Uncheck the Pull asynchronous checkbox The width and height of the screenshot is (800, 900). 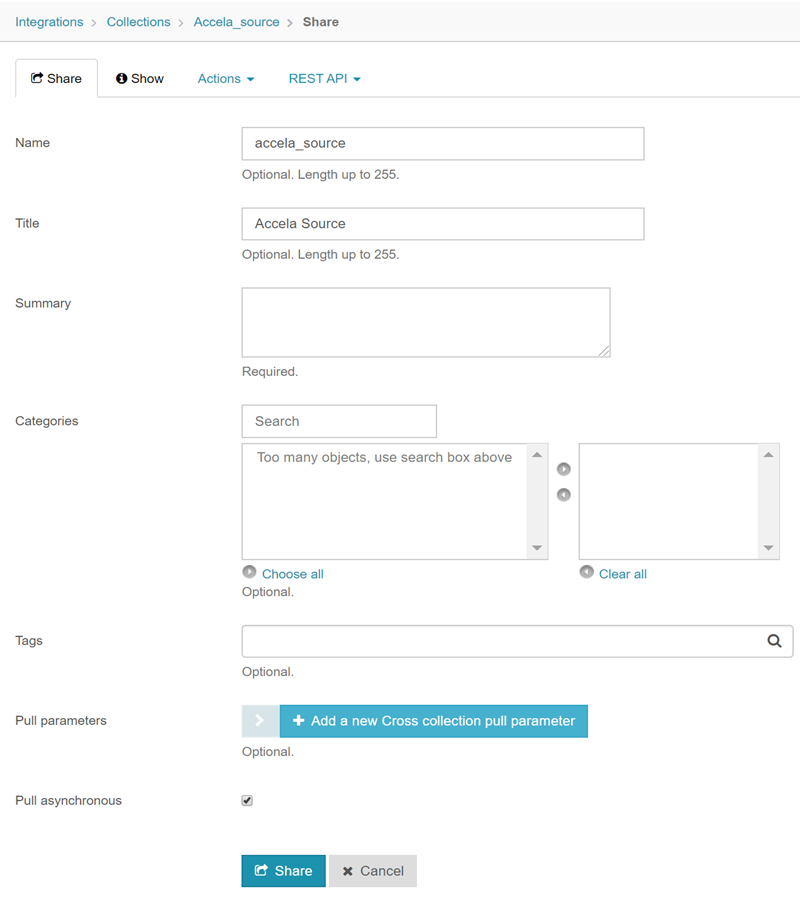(247, 801)
